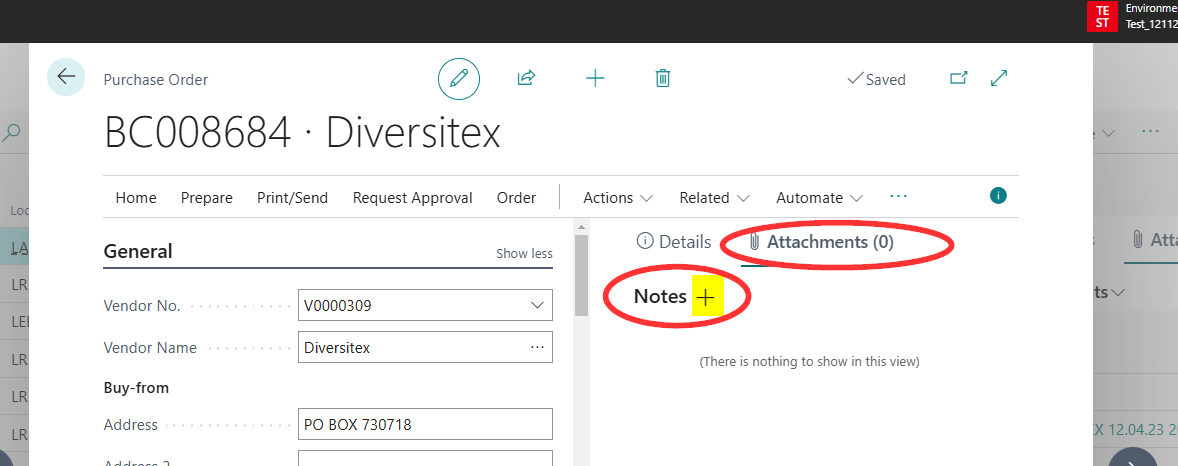The width and height of the screenshot is (1178, 466).
Task: Show more actions ellipsis in menu bar
Action: tap(899, 197)
